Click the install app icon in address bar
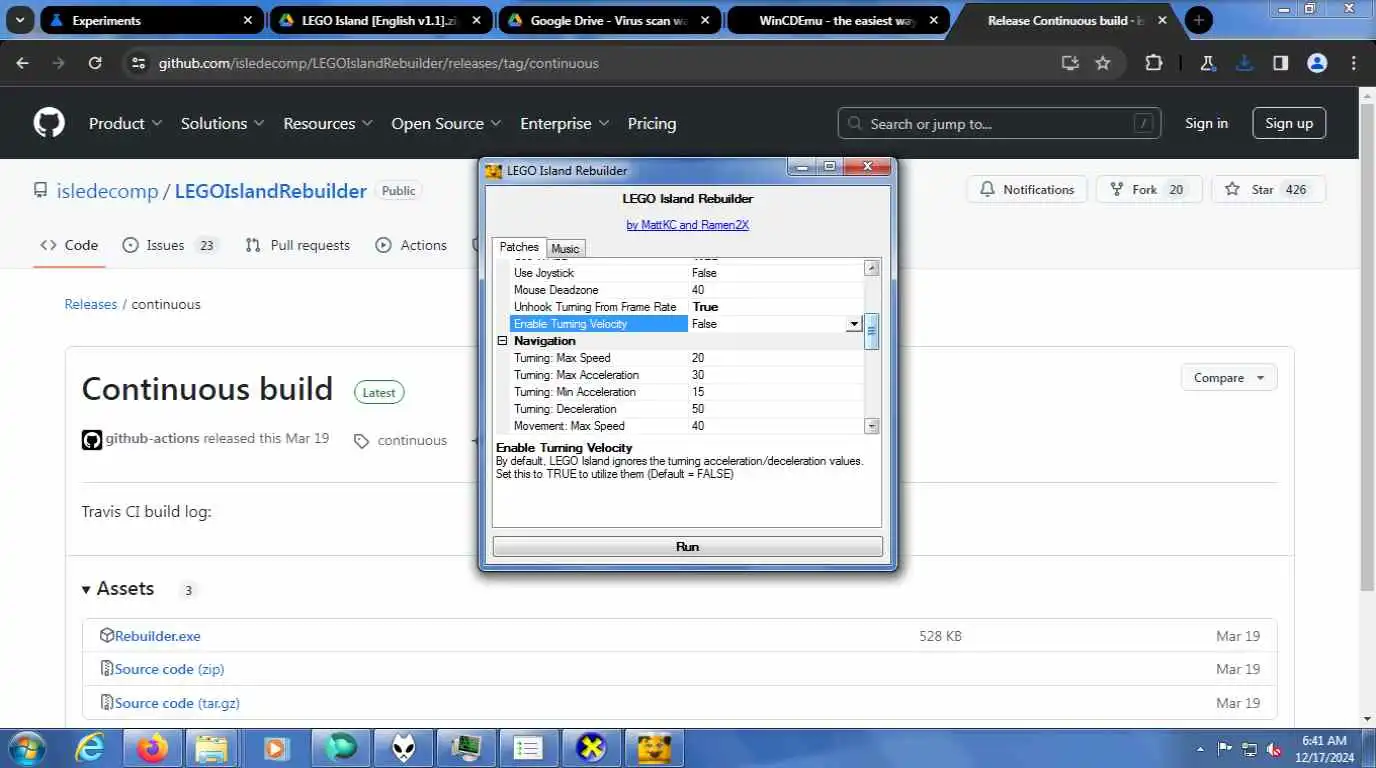Screen dimensions: 1376x768 click(x=1070, y=63)
